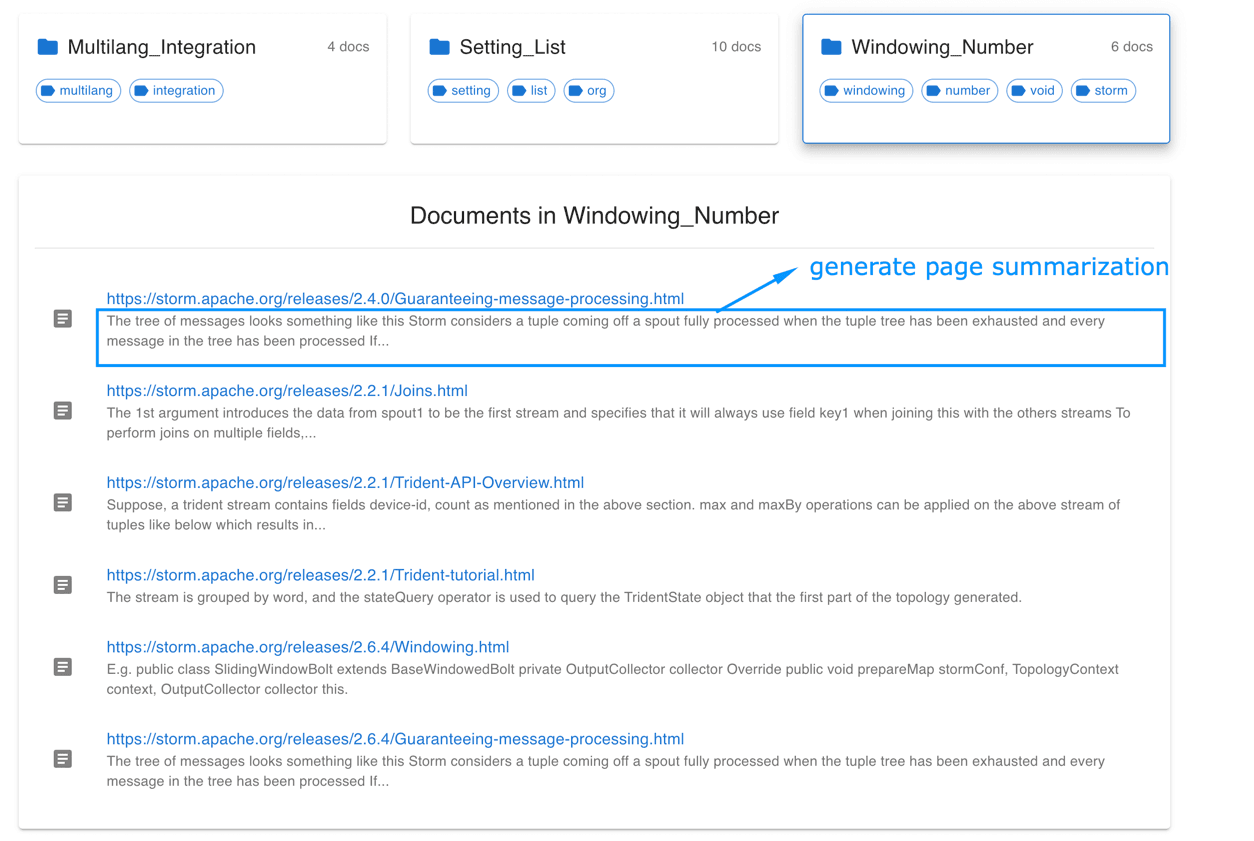
Task: Click the Setting_List folder icon
Action: click(x=439, y=47)
